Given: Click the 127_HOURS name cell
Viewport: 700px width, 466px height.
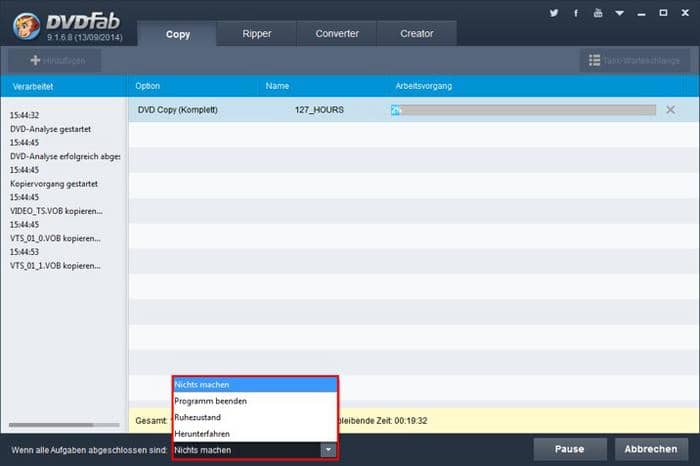Looking at the screenshot, I should pyautogui.click(x=319, y=110).
